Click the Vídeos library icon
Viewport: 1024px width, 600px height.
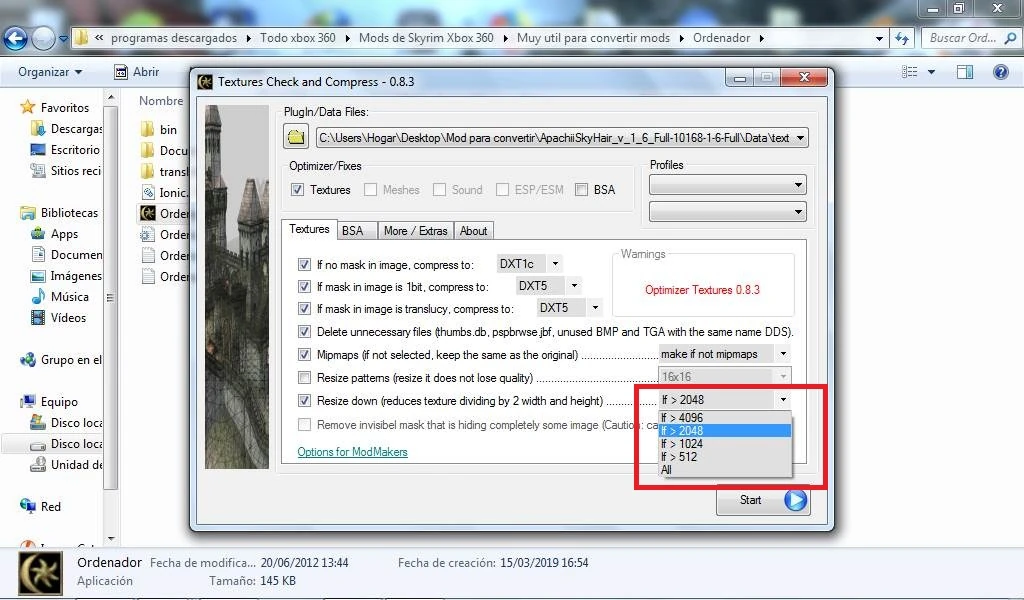click(38, 317)
